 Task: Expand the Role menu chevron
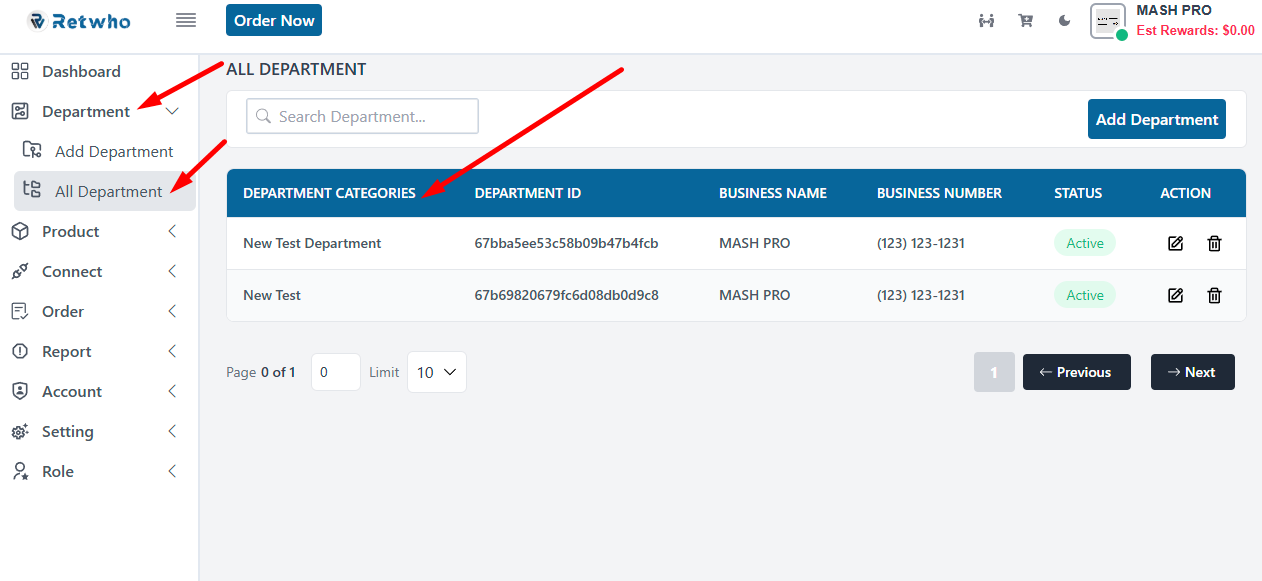tap(172, 471)
